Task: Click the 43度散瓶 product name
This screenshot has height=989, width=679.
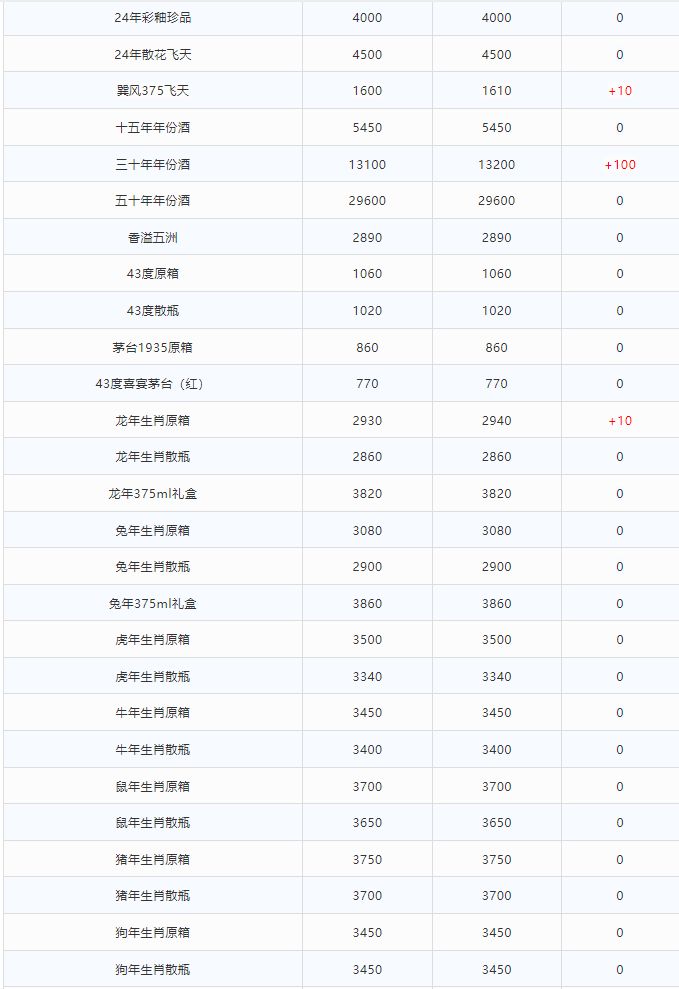Action: (153, 310)
